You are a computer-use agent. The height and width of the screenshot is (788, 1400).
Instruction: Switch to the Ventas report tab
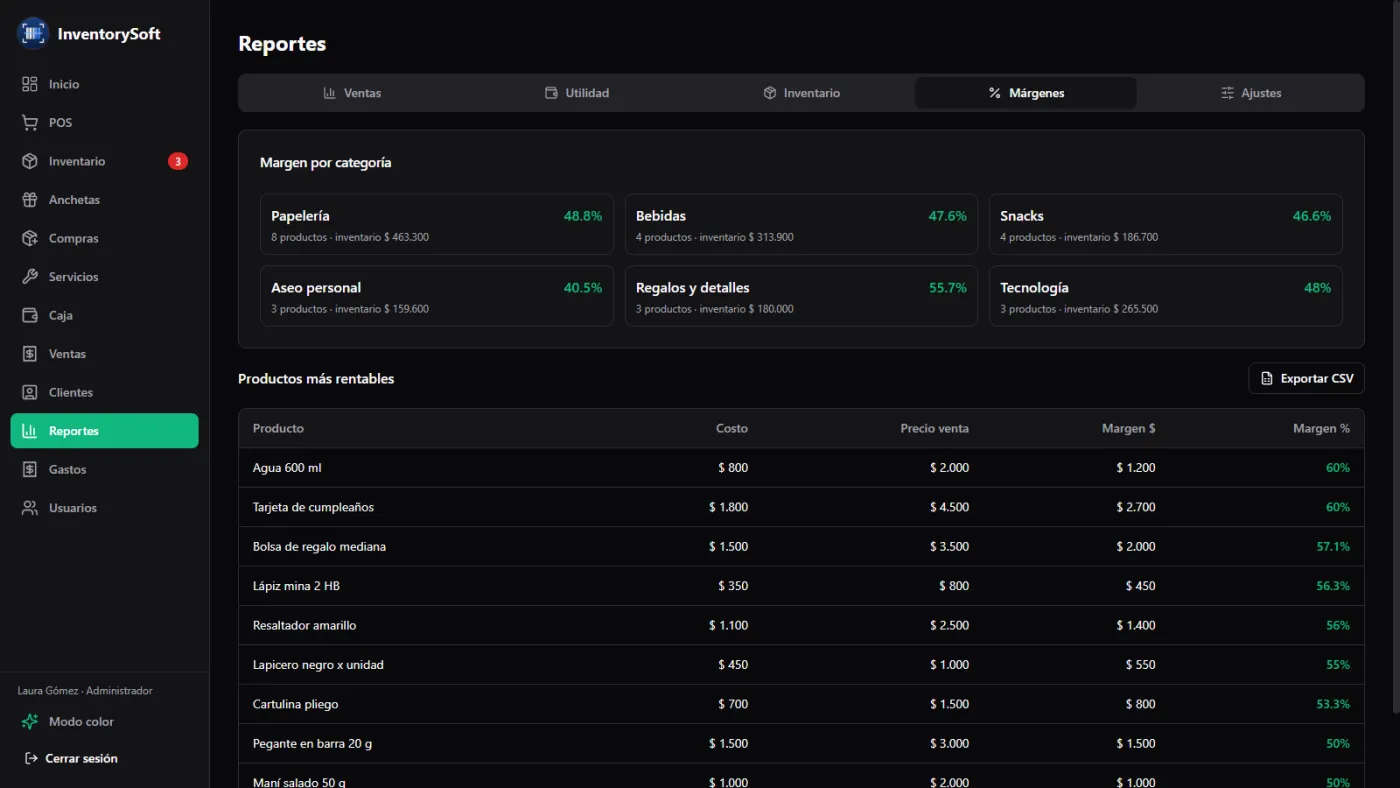point(352,93)
